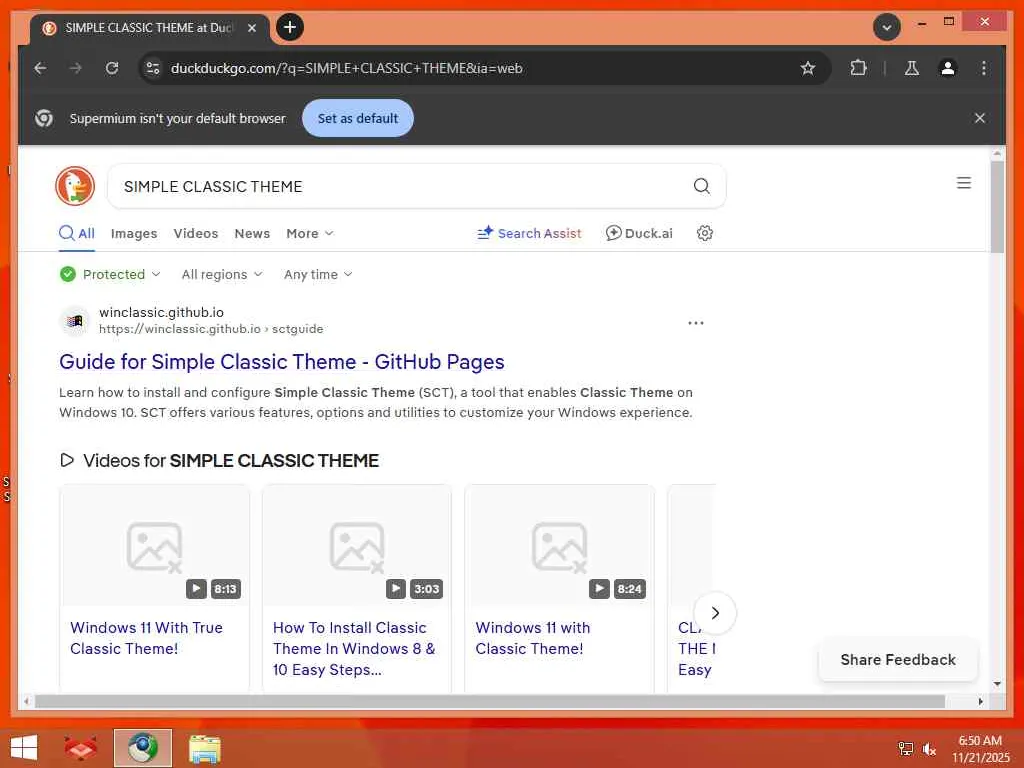The image size is (1024, 768).
Task: Open the tab search dropdown
Action: click(887, 27)
